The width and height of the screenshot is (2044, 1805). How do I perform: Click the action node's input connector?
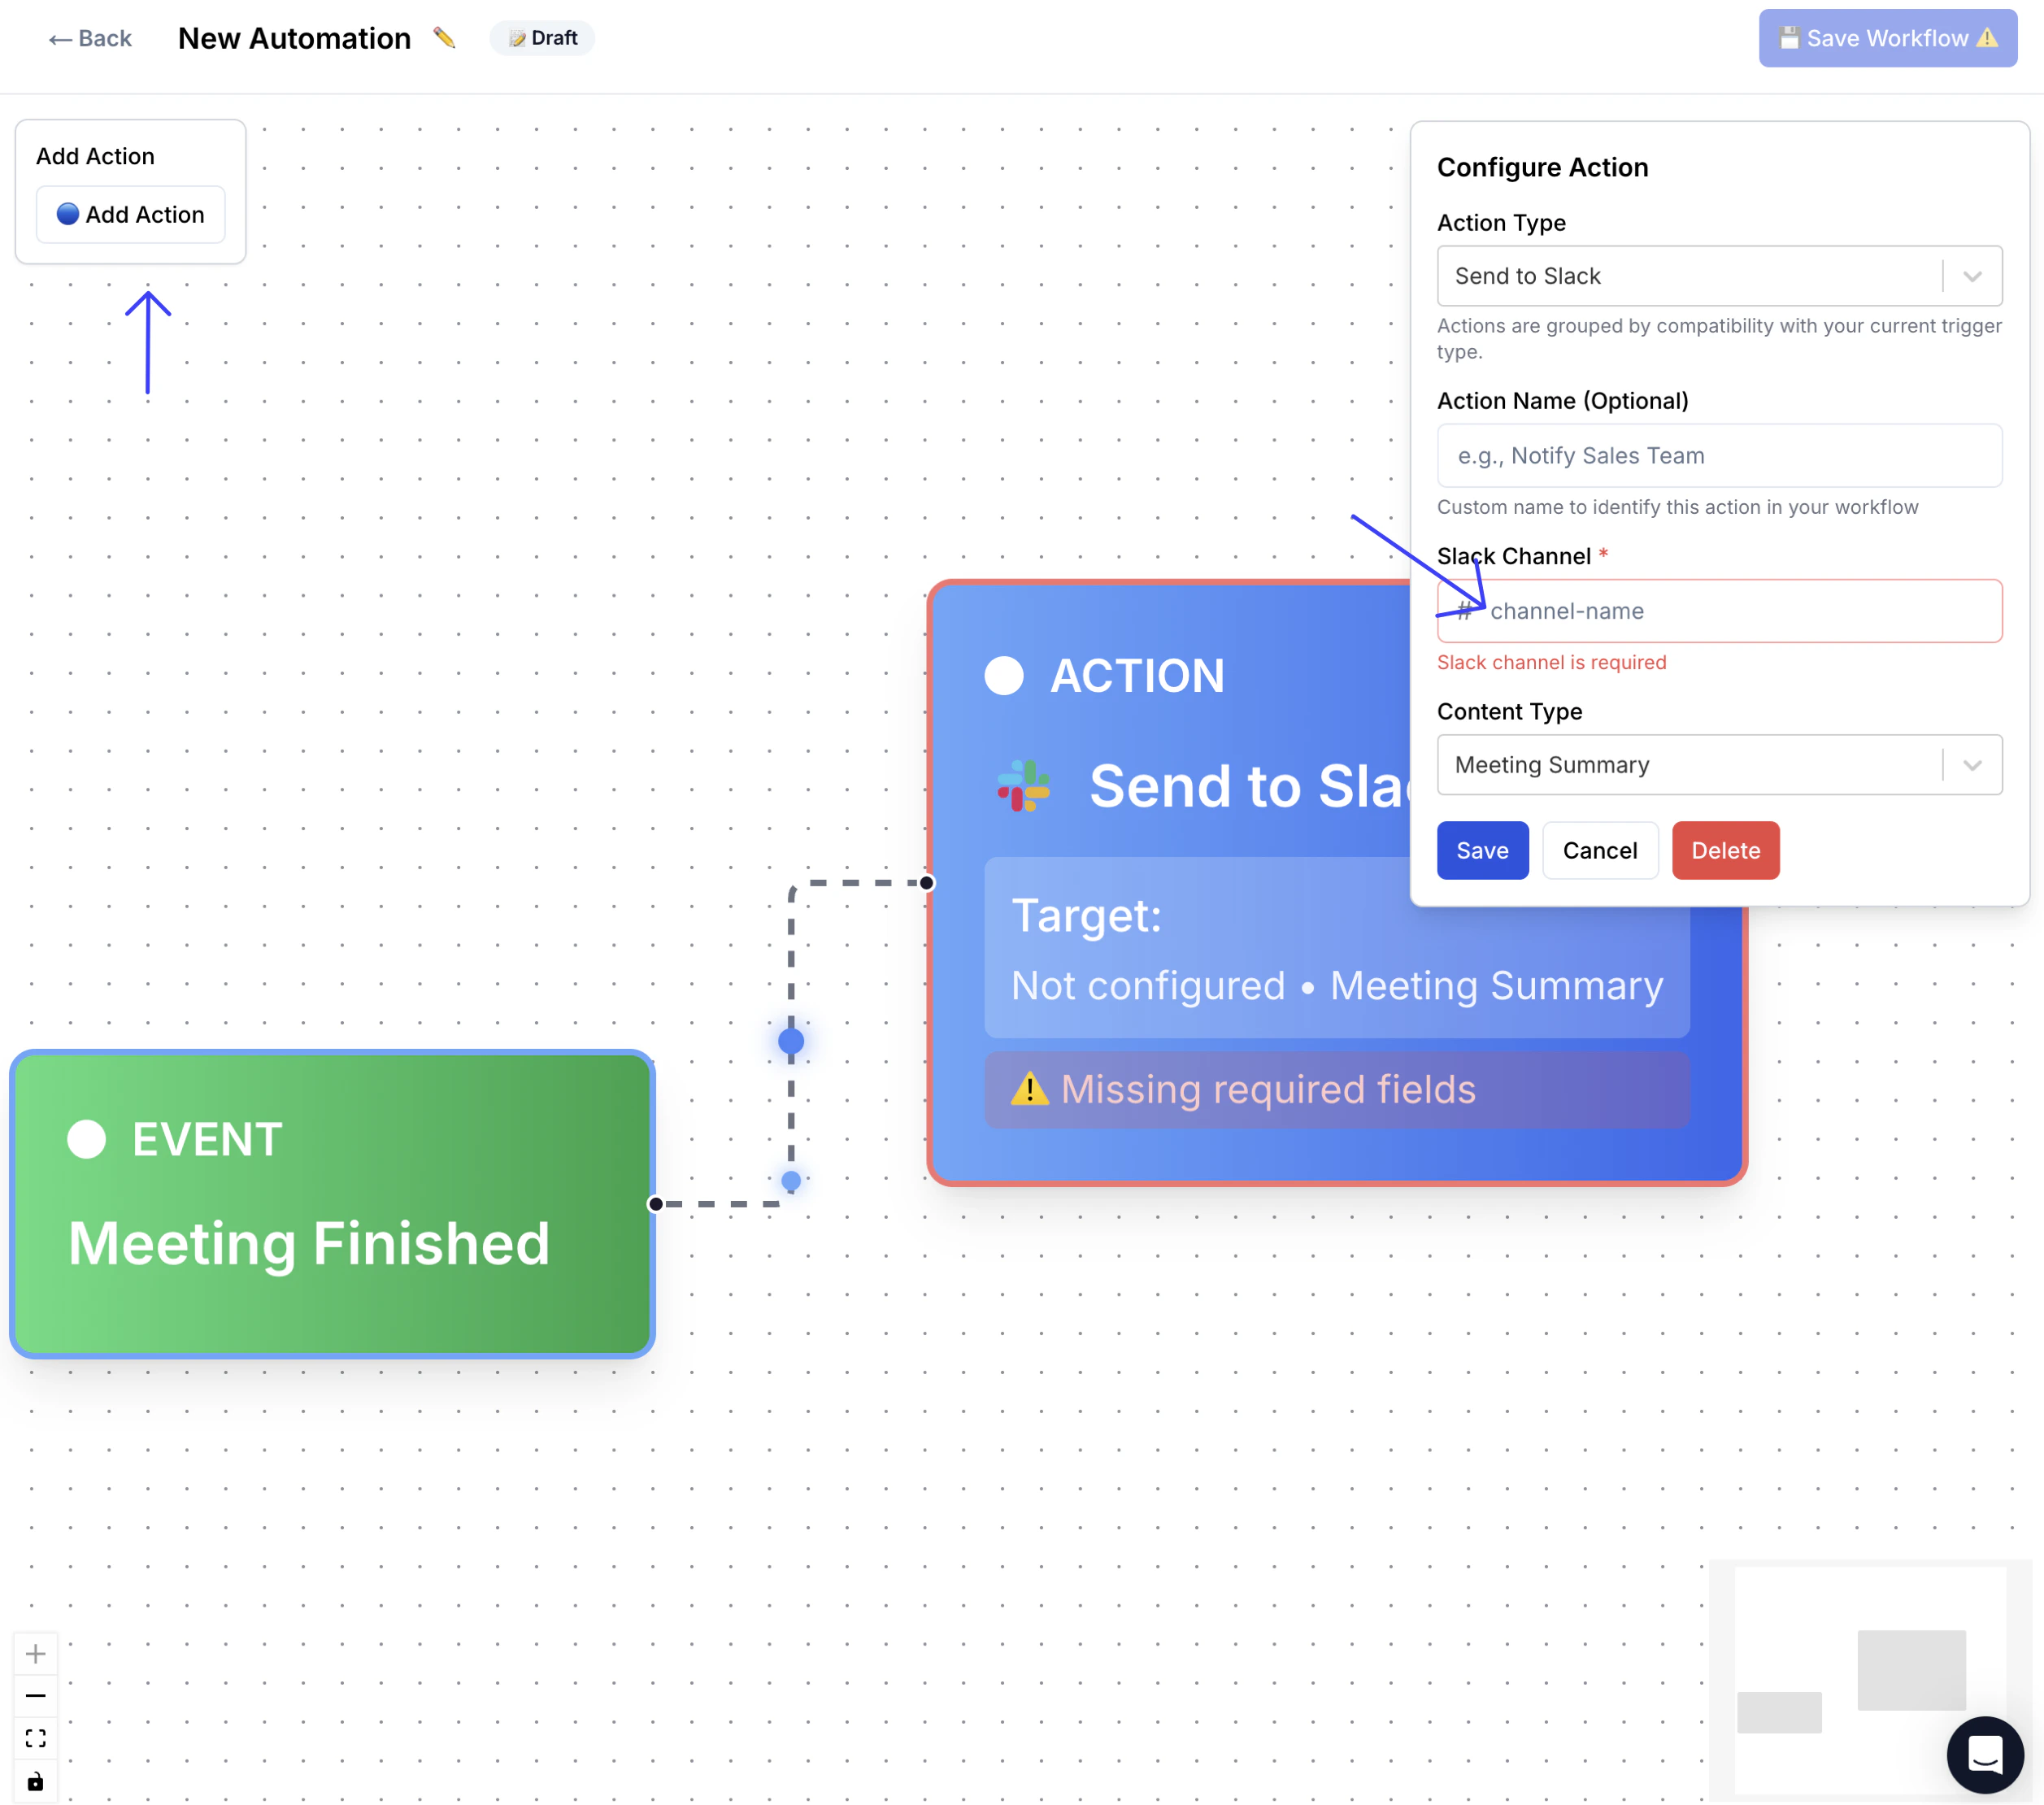coord(927,883)
